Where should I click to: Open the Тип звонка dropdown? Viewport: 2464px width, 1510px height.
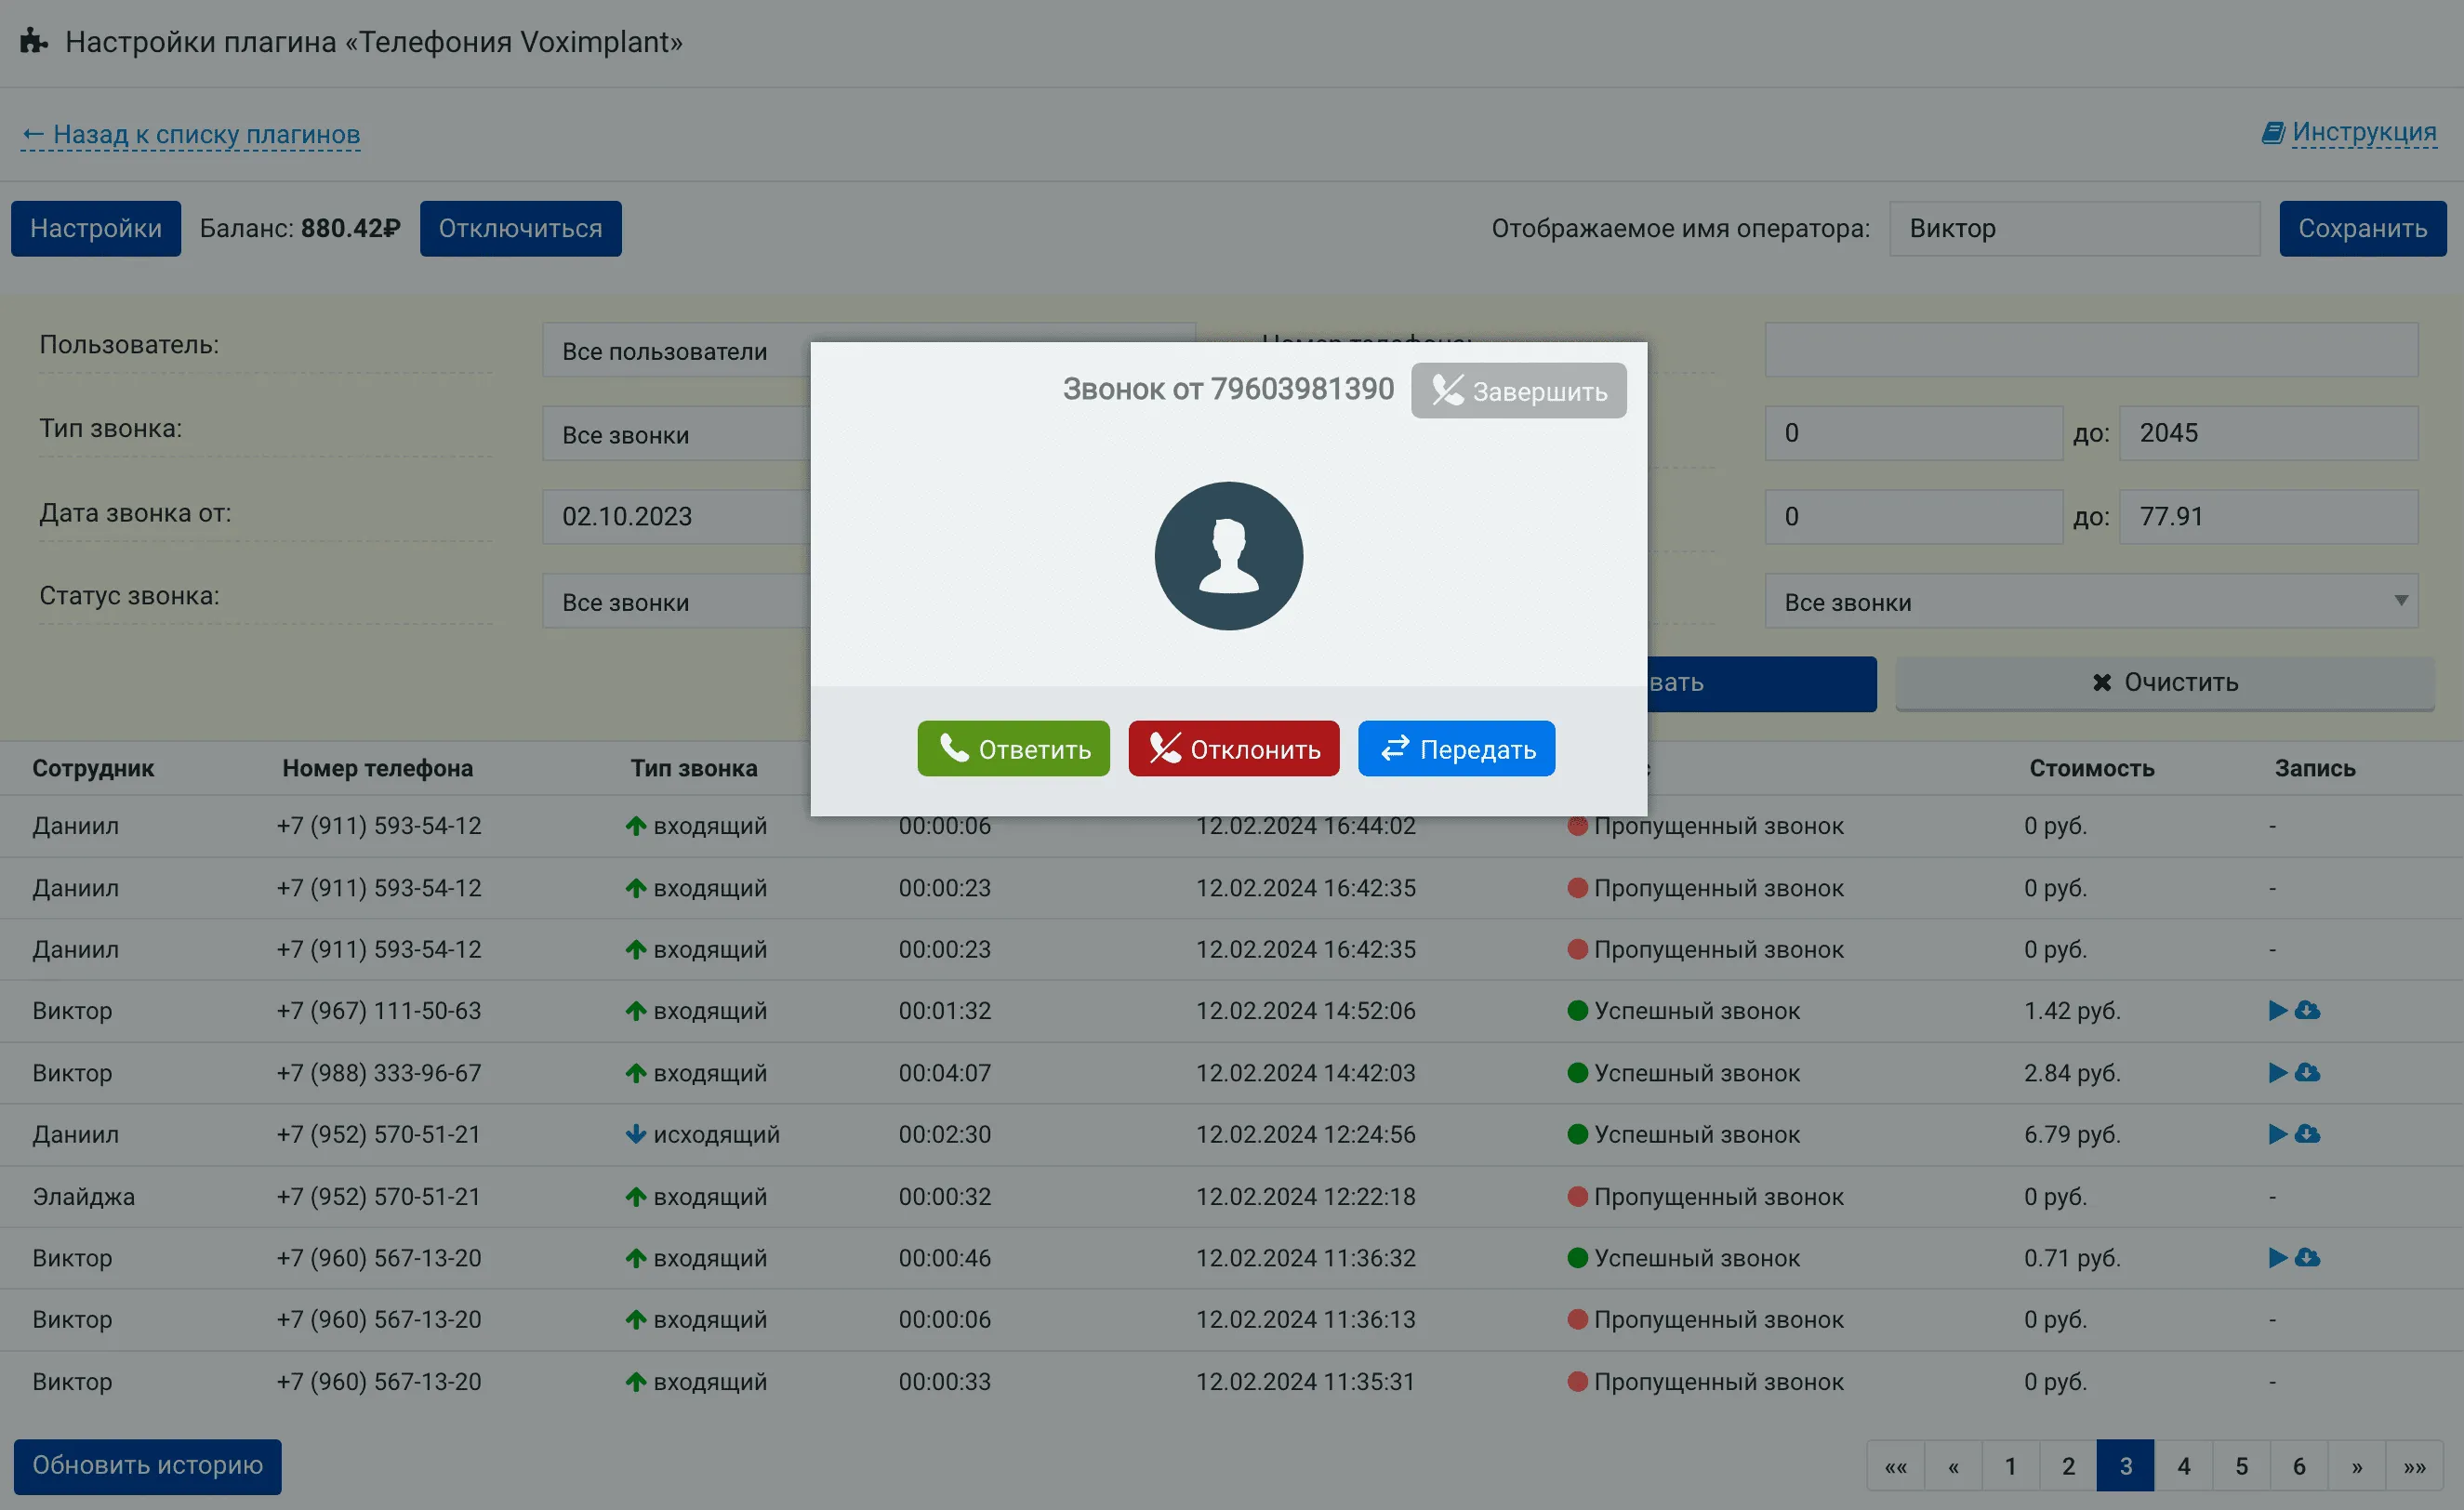pos(676,434)
